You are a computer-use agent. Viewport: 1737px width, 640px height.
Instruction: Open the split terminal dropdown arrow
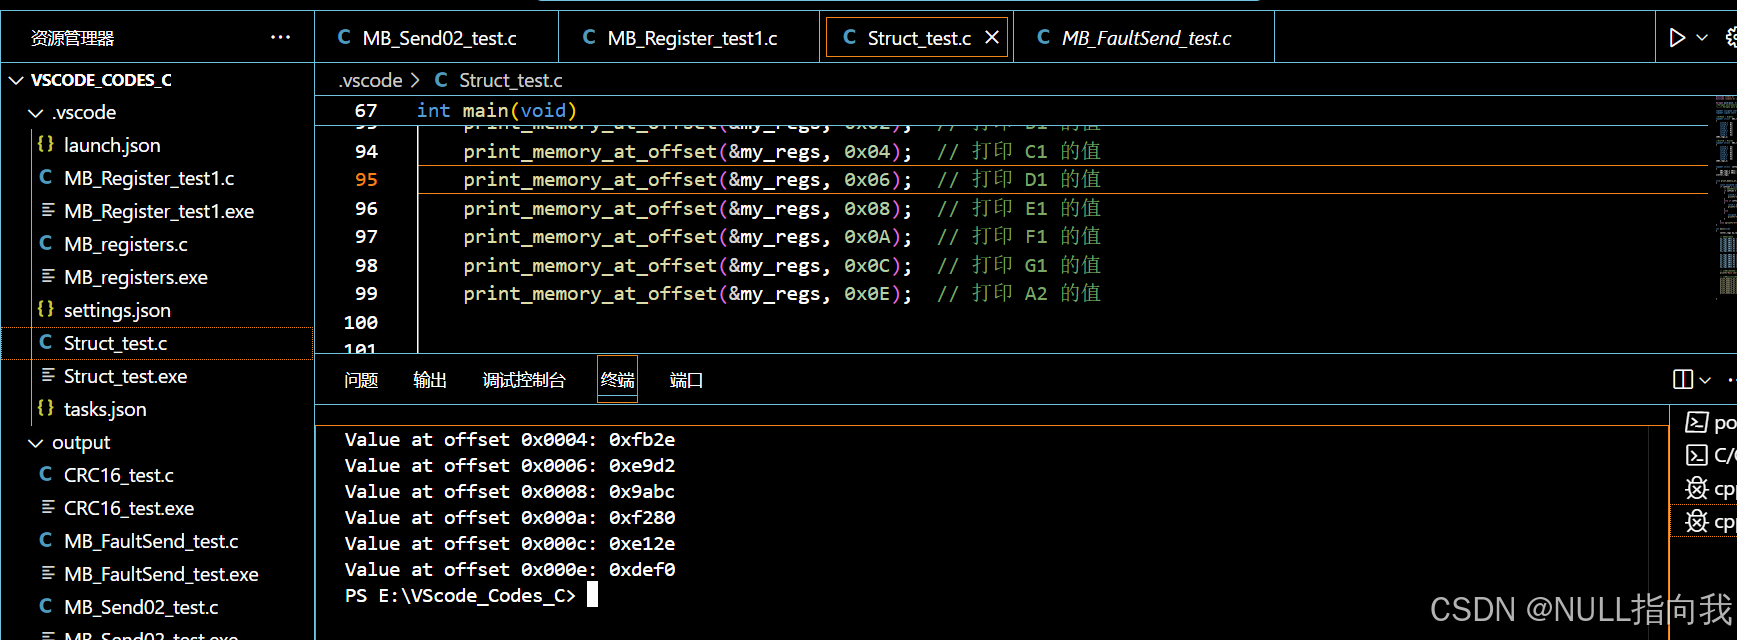tap(1705, 380)
